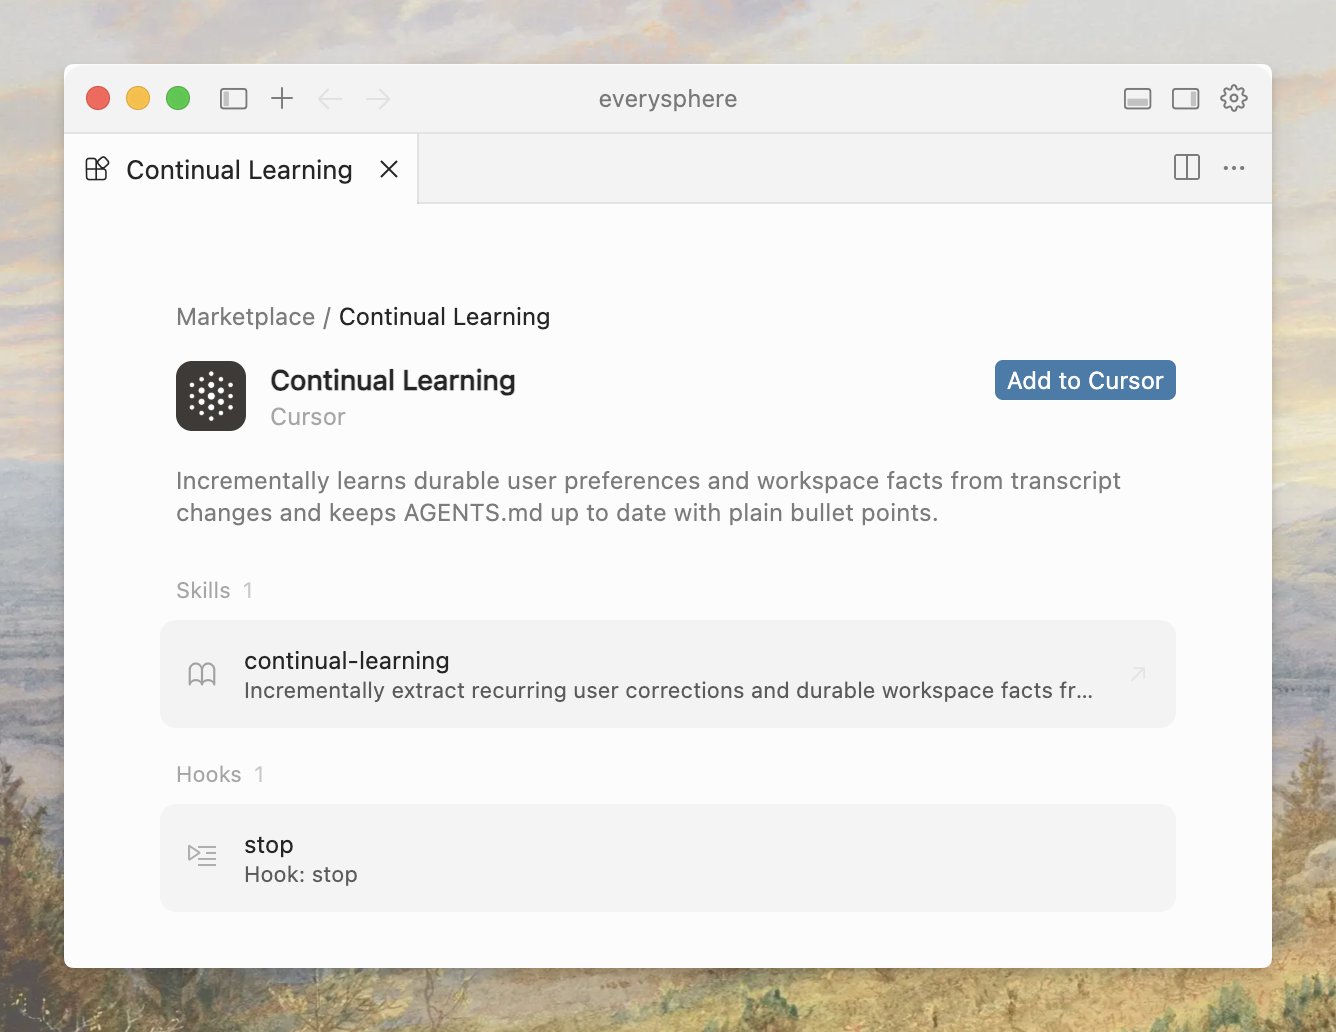Open the continual-learning skill row

tap(668, 674)
